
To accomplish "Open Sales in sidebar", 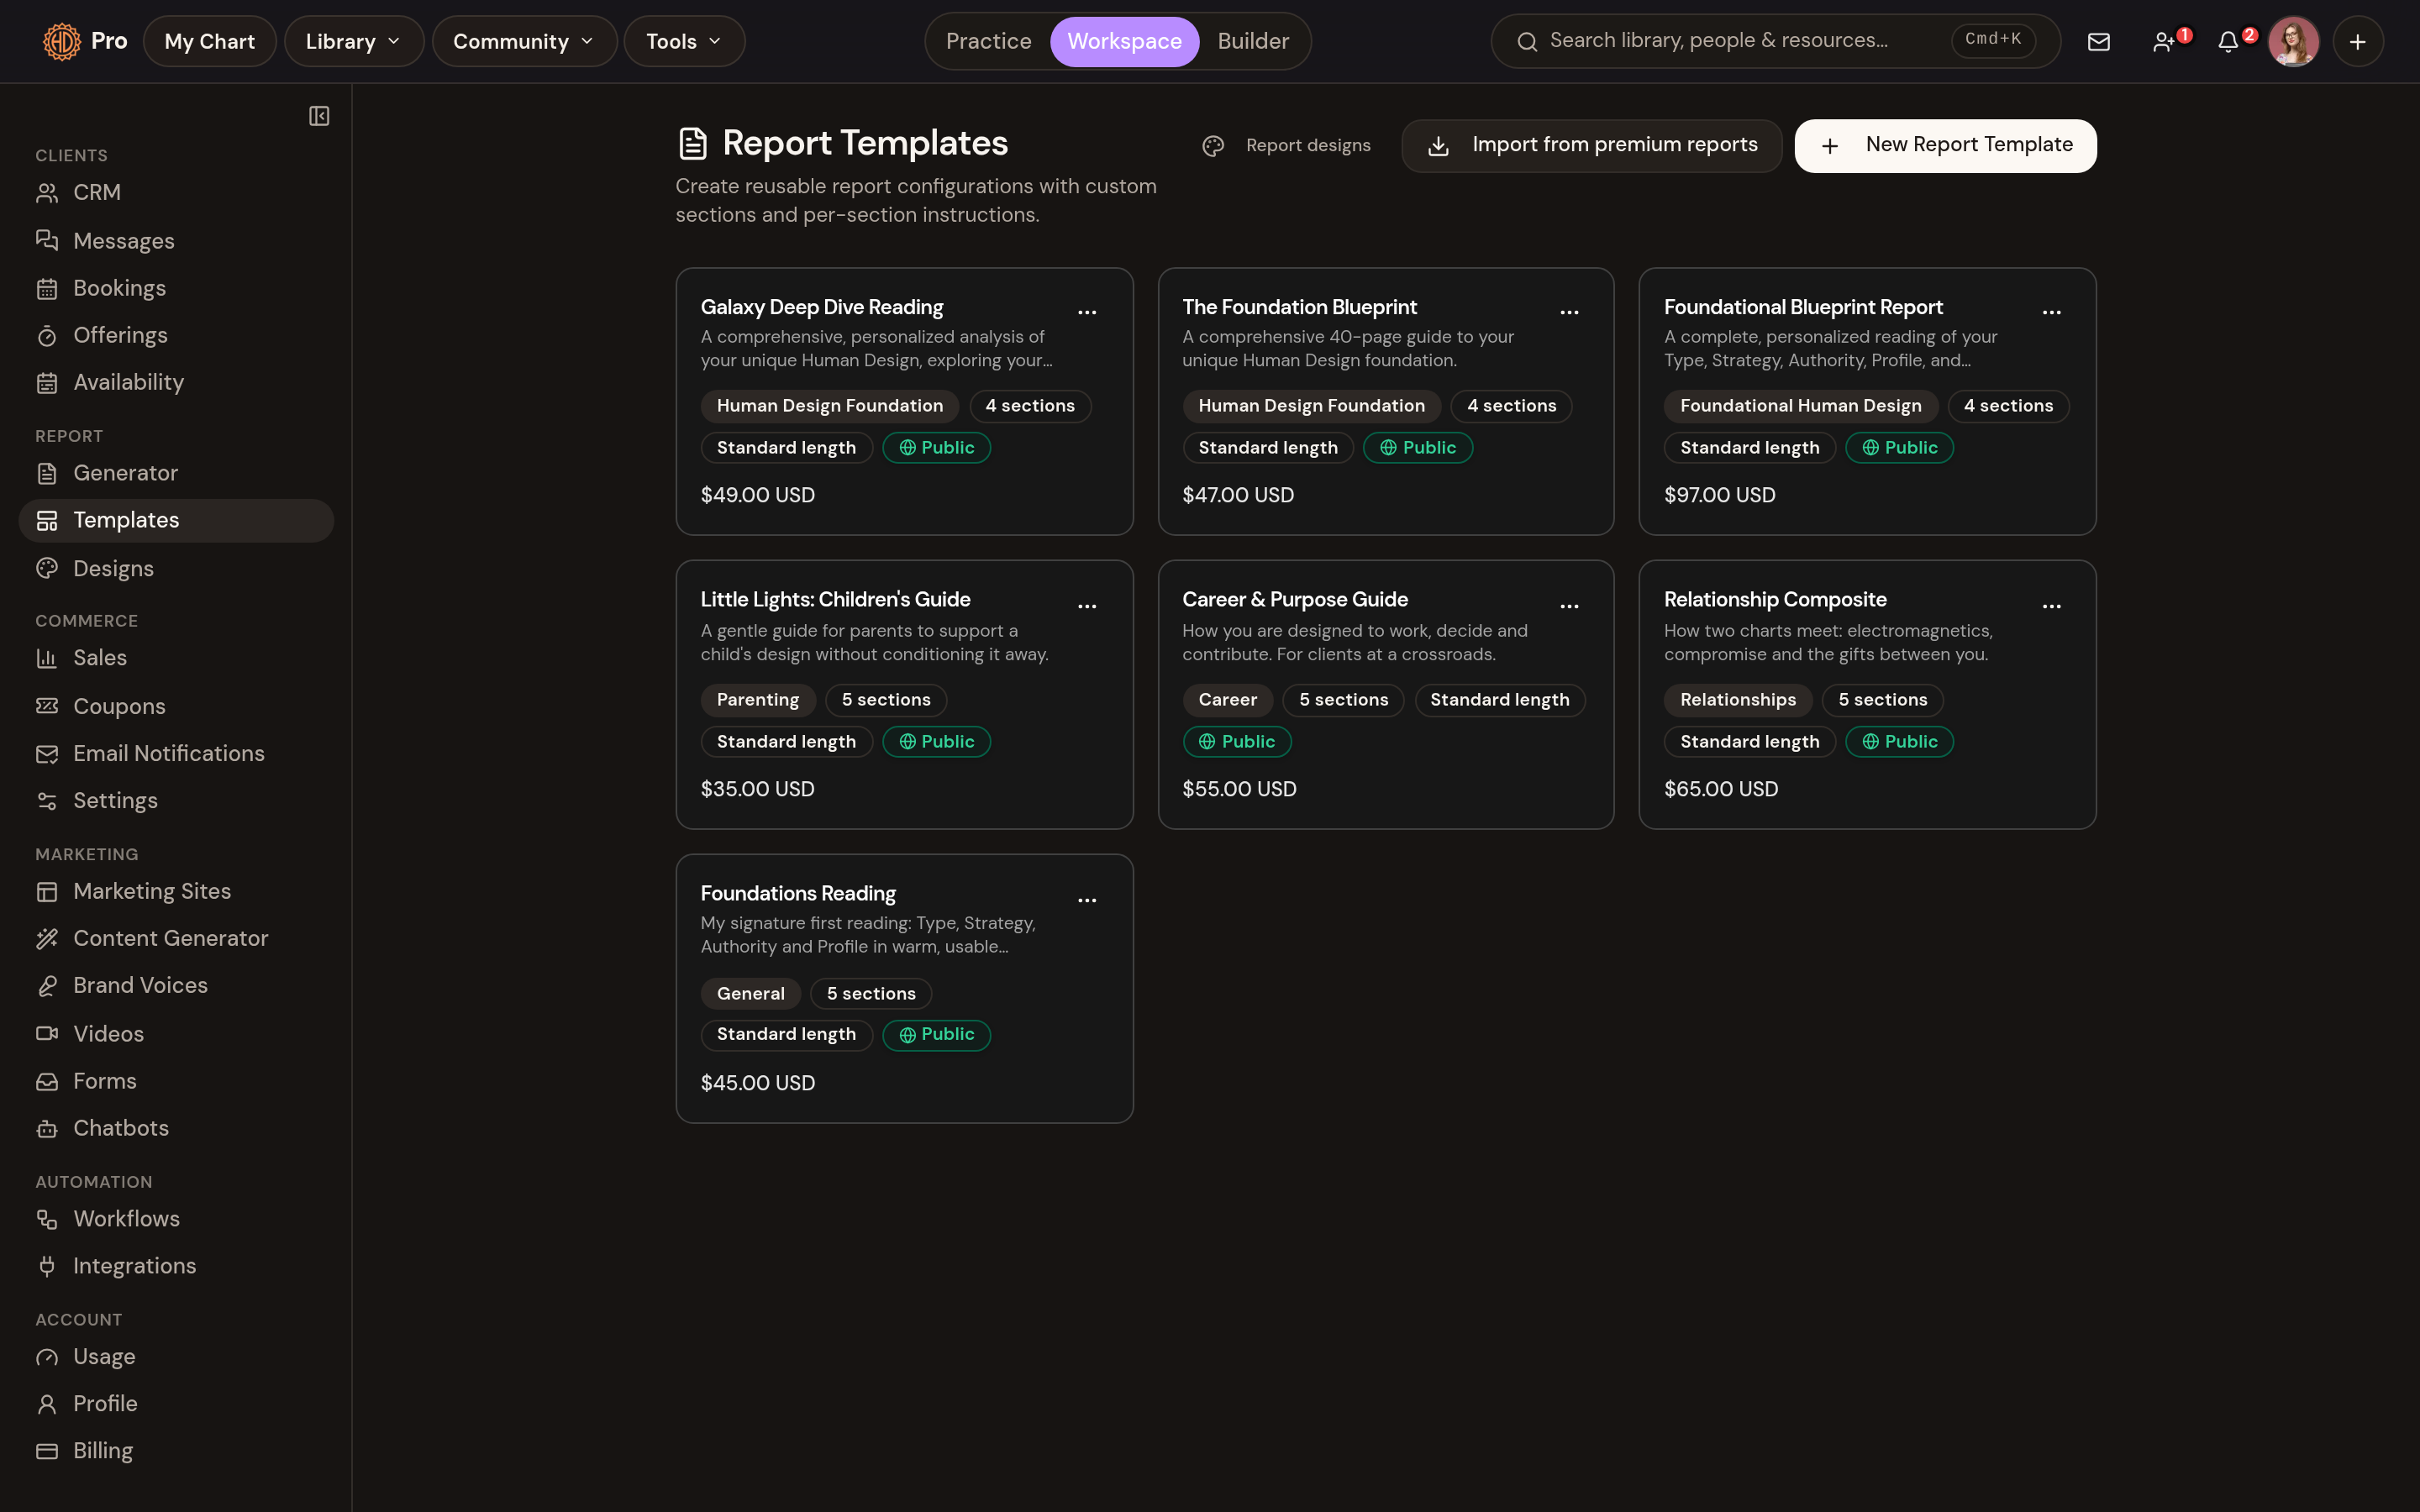I will tap(176, 658).
